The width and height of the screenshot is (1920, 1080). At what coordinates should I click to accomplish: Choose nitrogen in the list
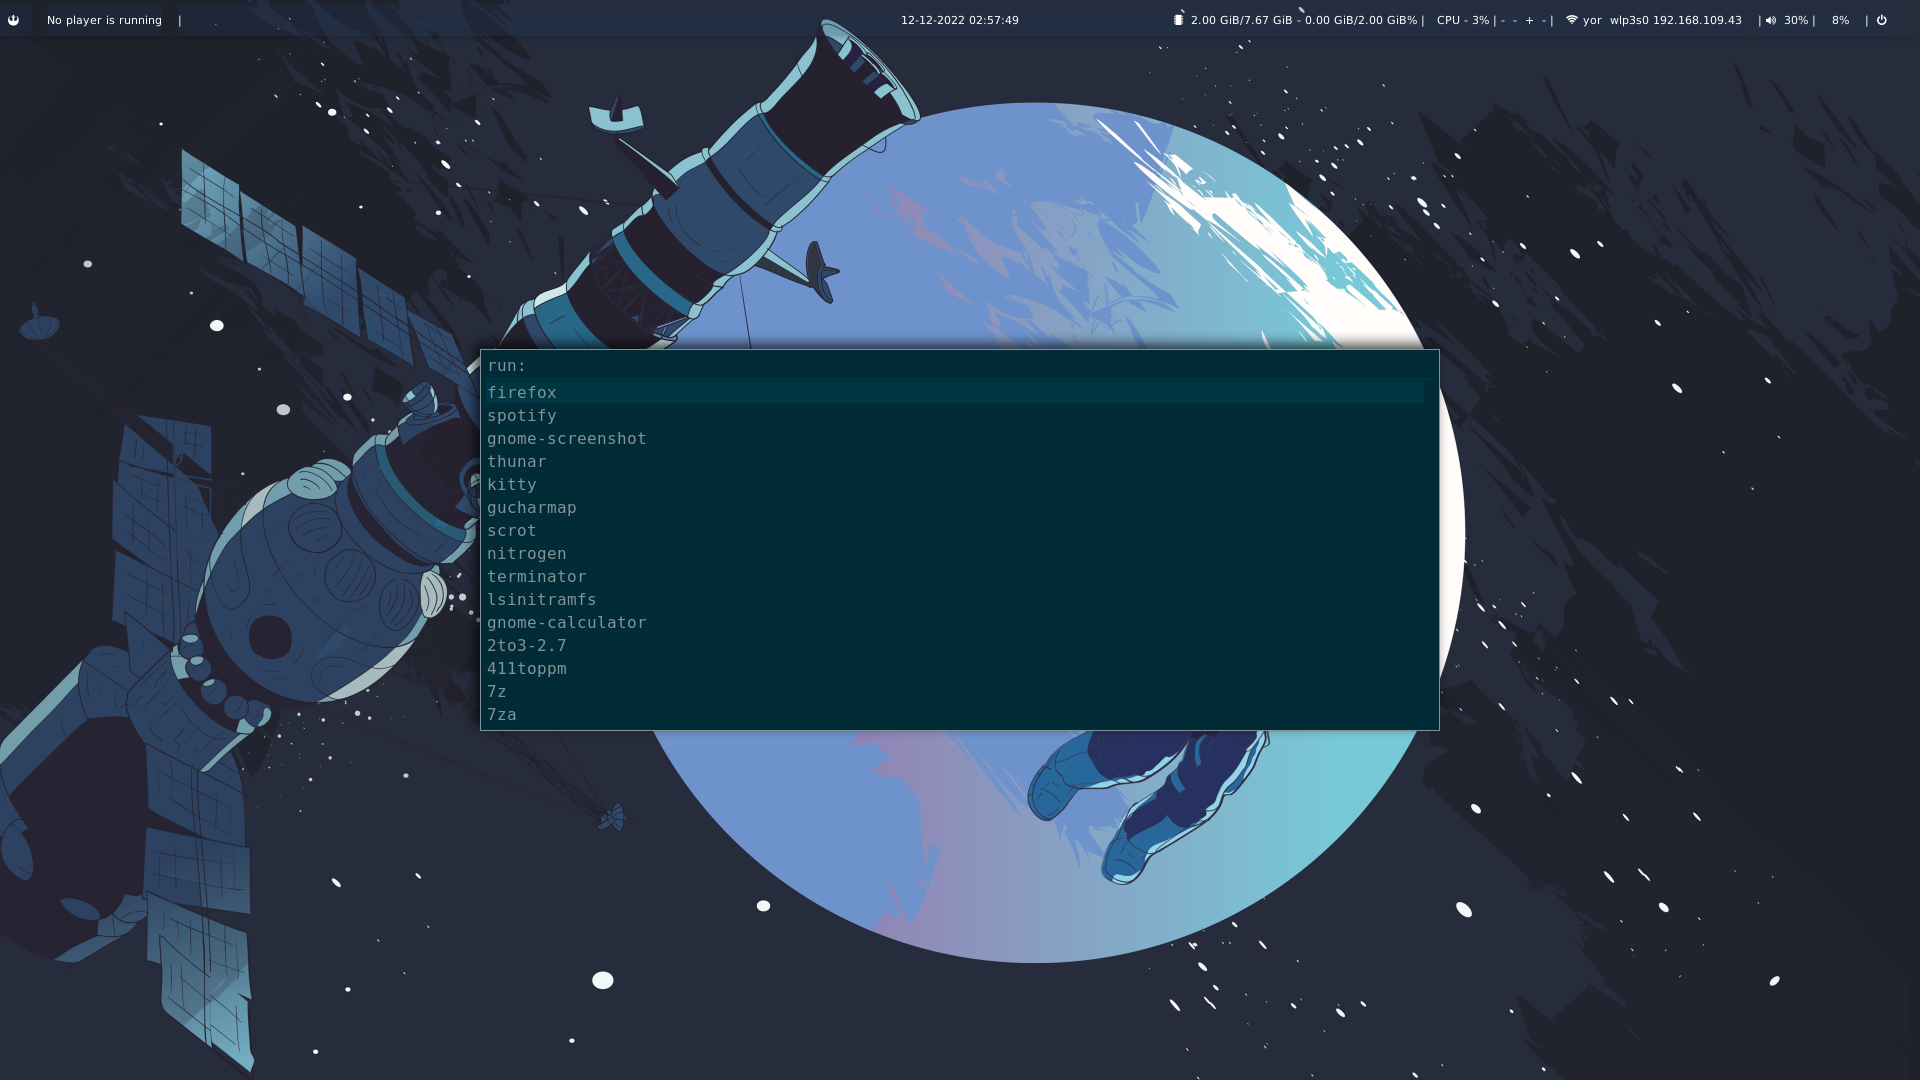[527, 554]
